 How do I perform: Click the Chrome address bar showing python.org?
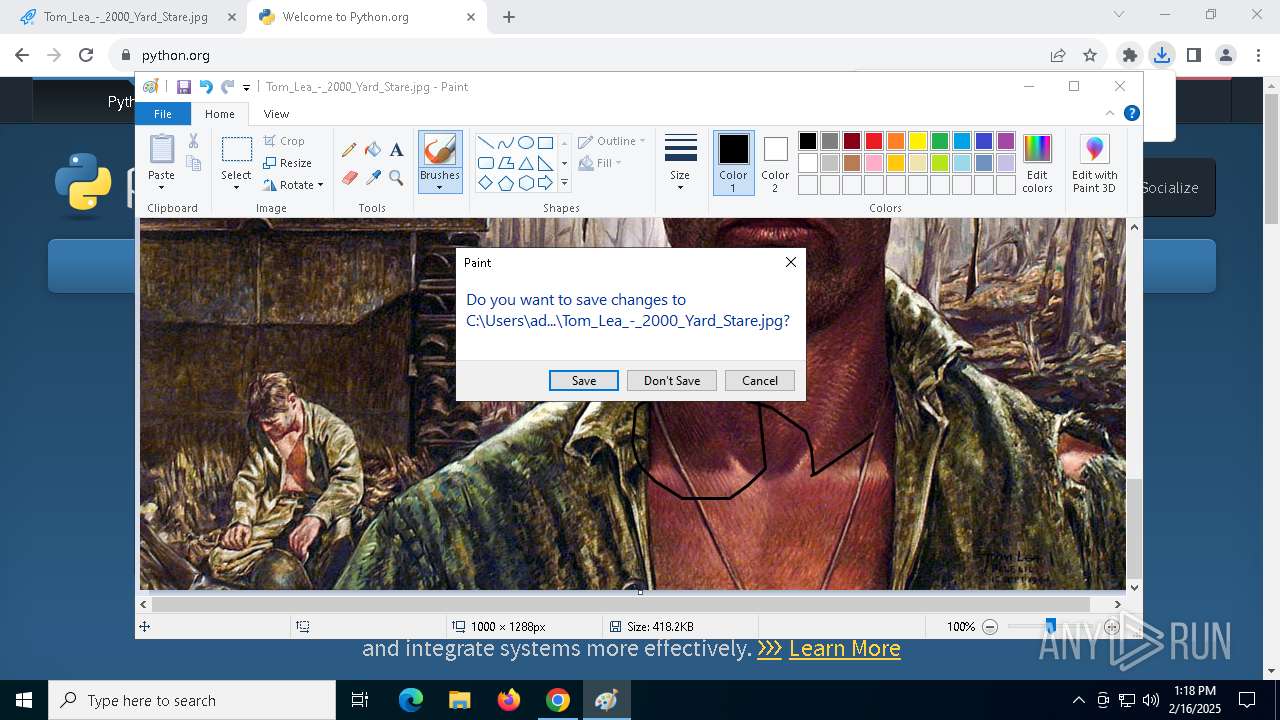pyautogui.click(x=590, y=55)
